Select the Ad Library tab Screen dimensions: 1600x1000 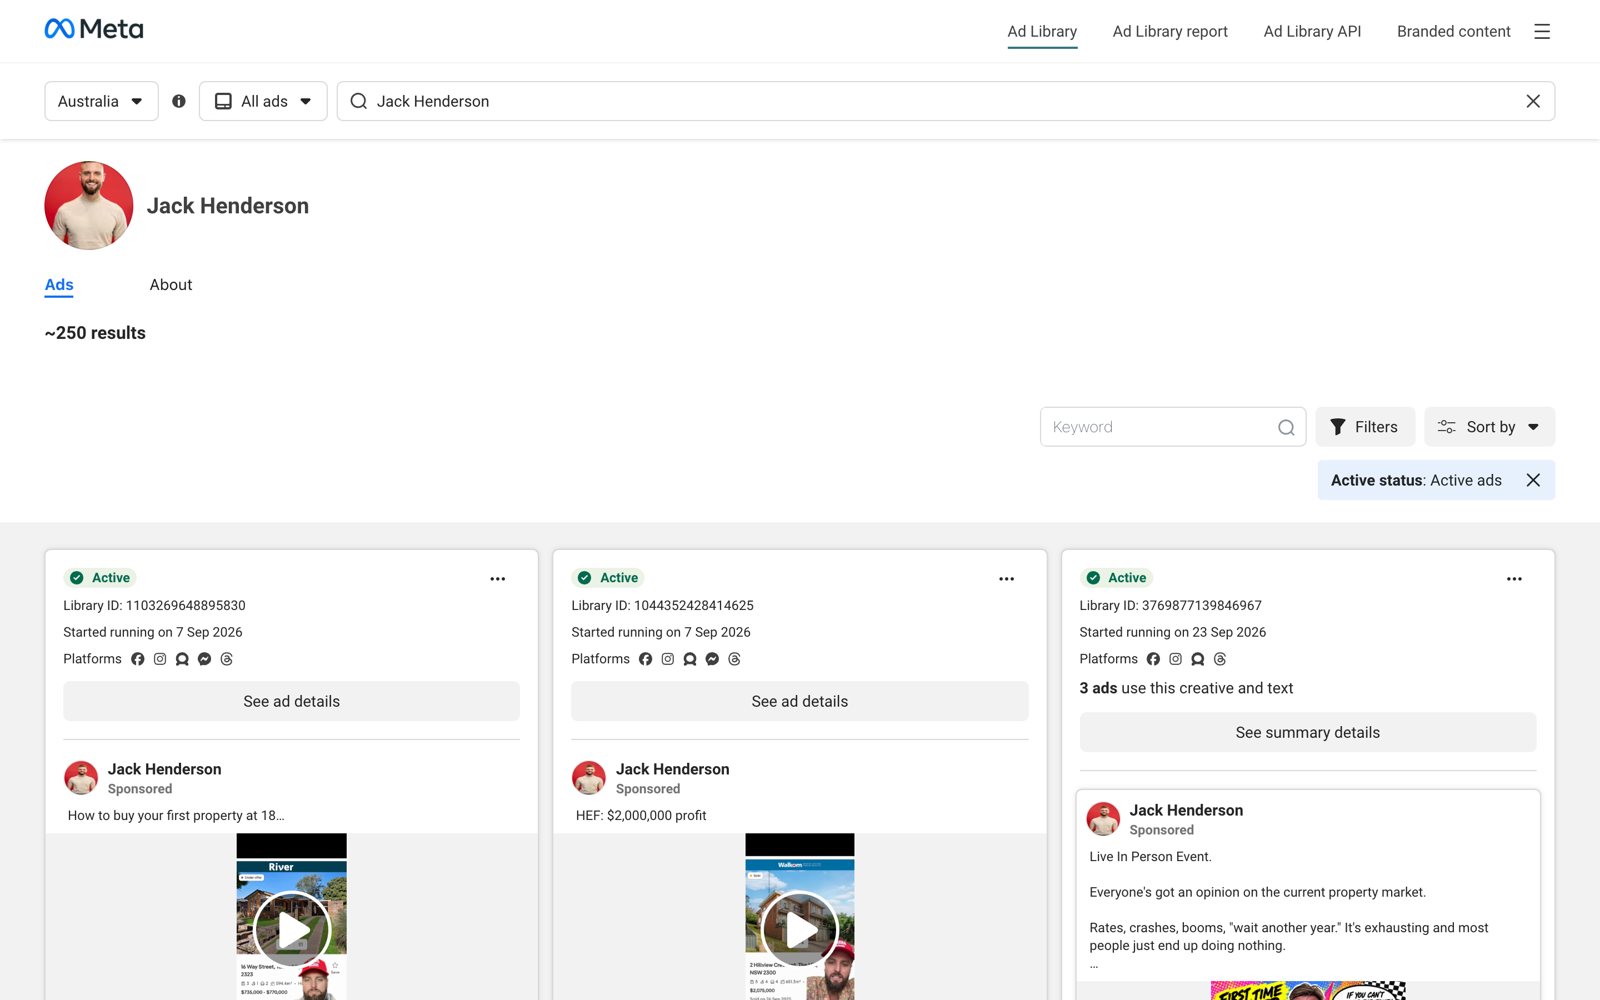coord(1042,31)
